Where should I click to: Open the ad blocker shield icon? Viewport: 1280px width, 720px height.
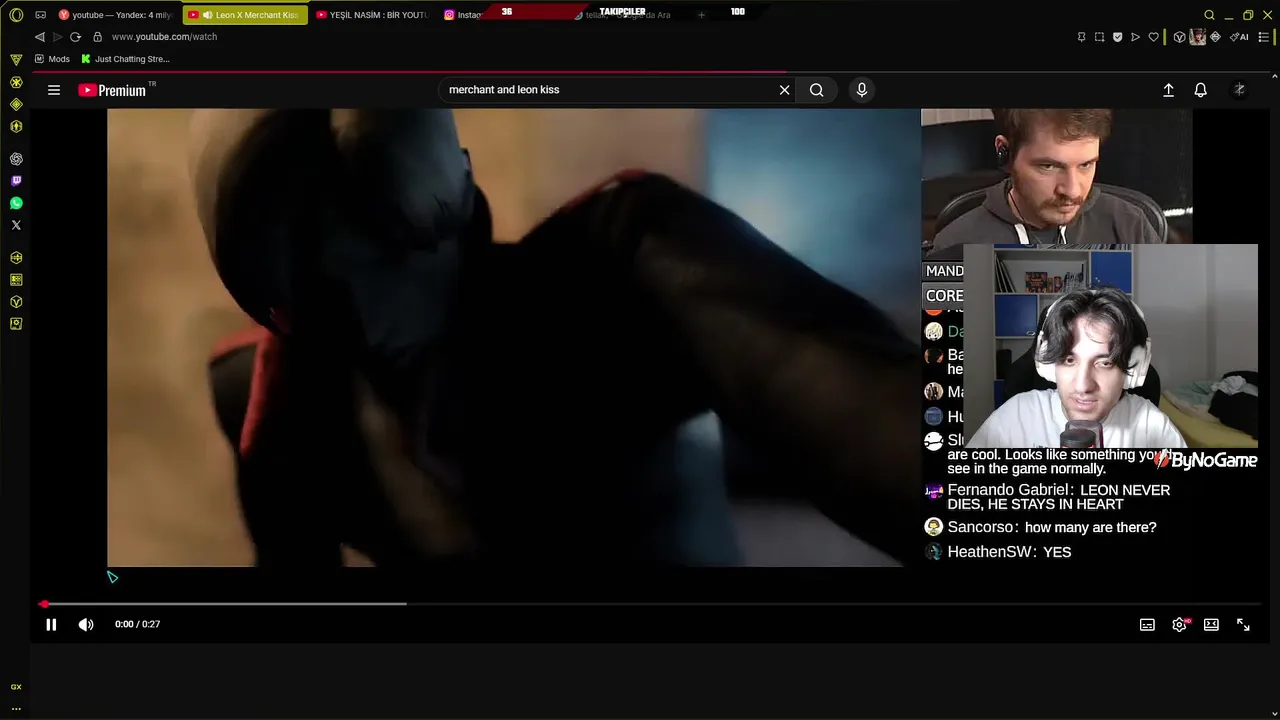(x=1117, y=37)
